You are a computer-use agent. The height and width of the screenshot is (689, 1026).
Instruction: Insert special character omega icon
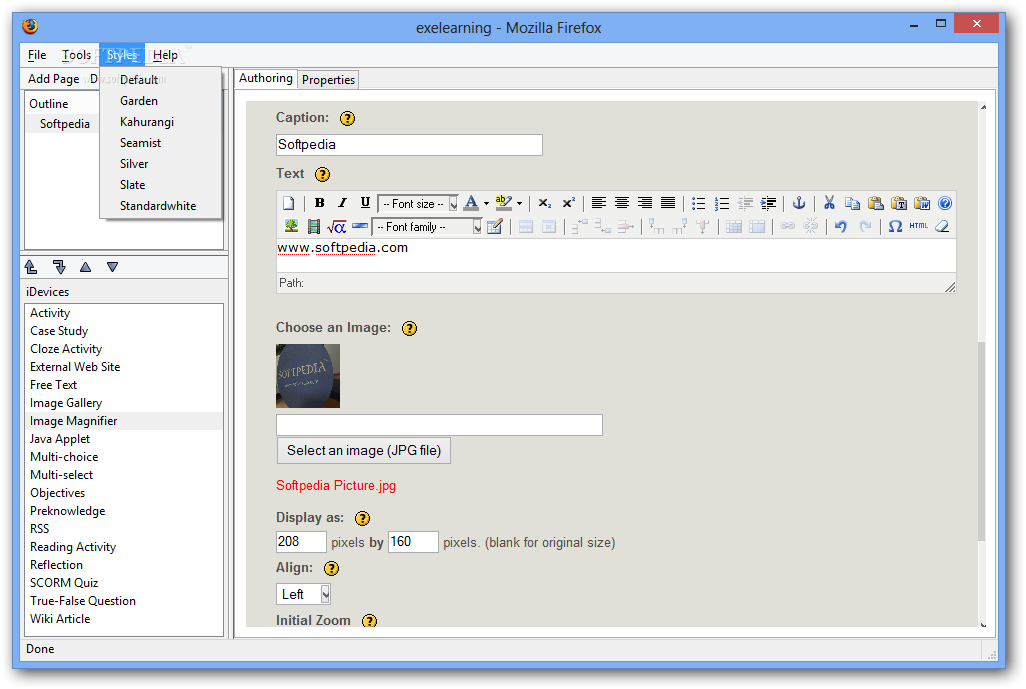pos(895,226)
